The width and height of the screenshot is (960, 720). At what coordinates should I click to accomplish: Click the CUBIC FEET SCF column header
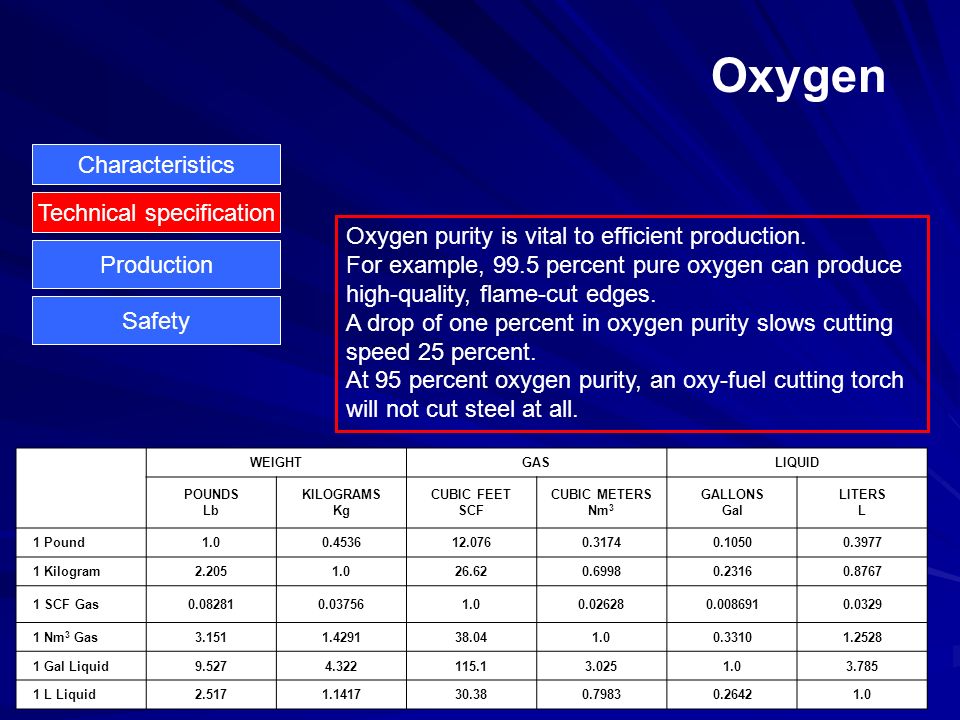point(471,502)
